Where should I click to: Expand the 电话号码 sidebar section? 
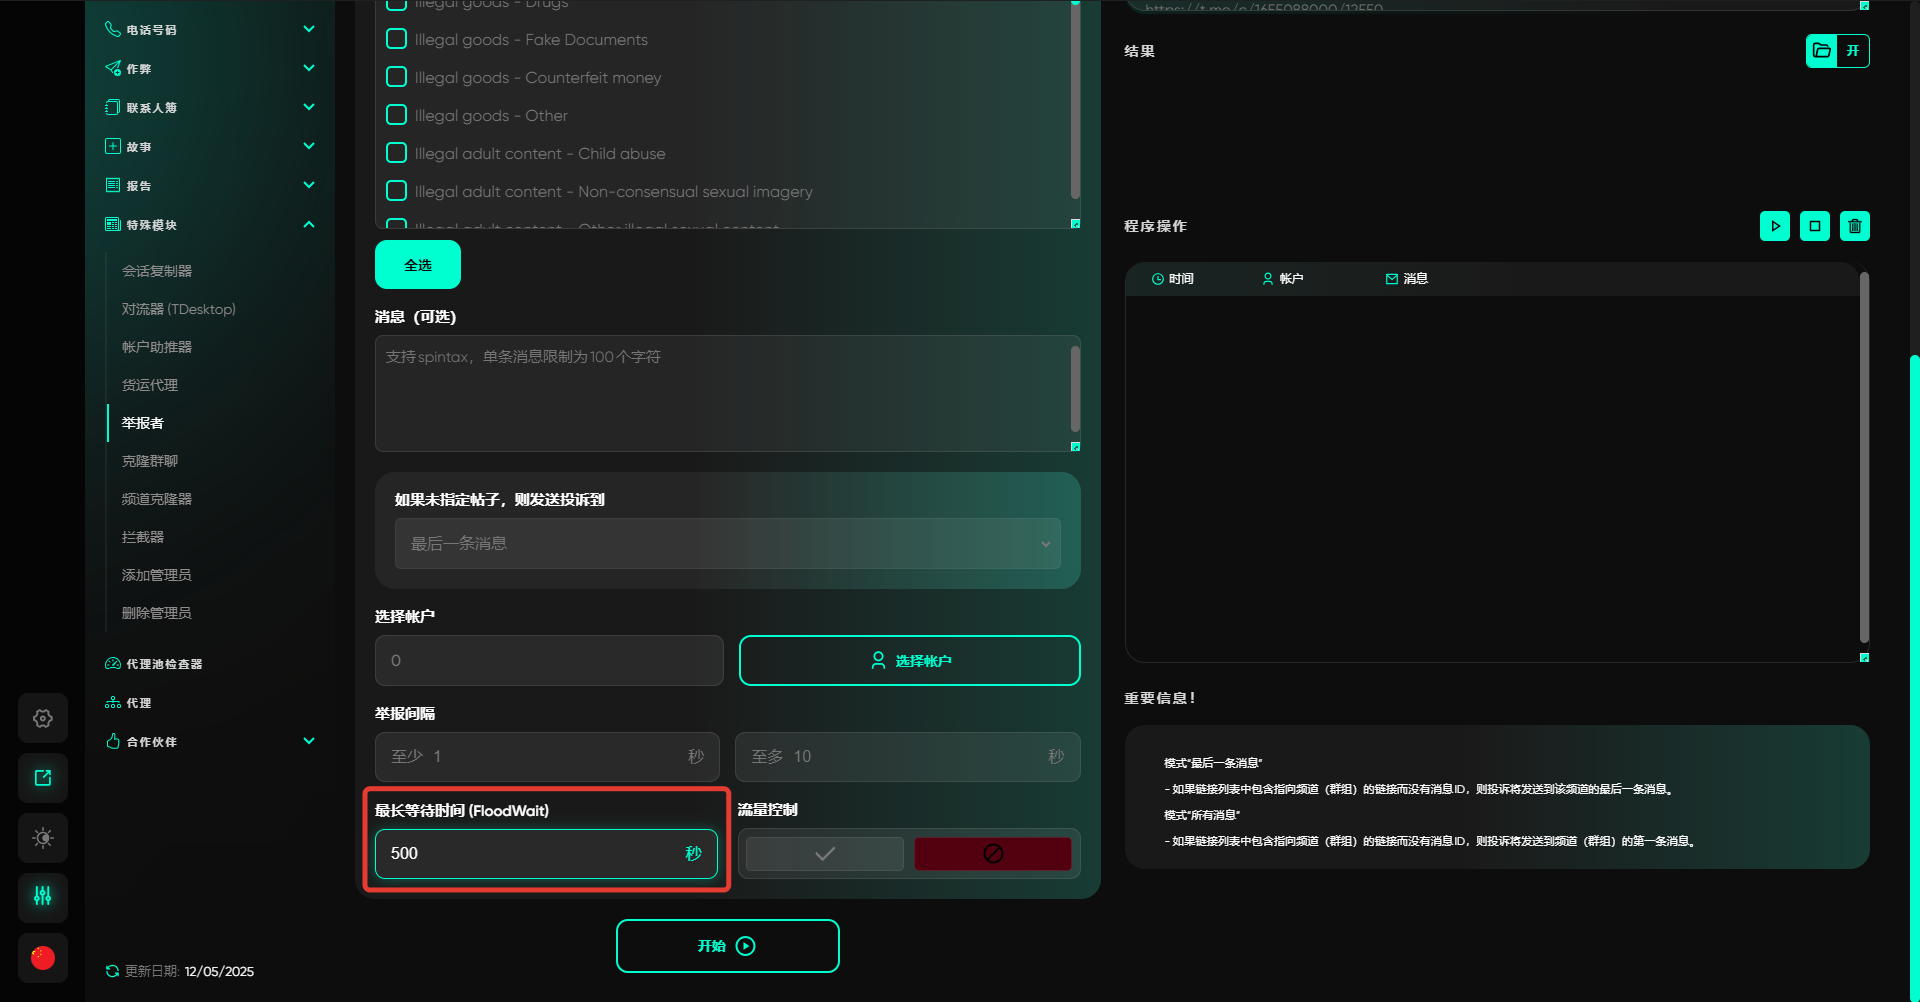tap(309, 30)
